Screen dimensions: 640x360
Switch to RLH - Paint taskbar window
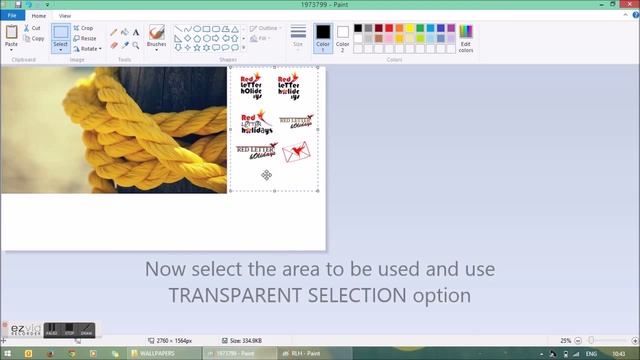tap(314, 353)
